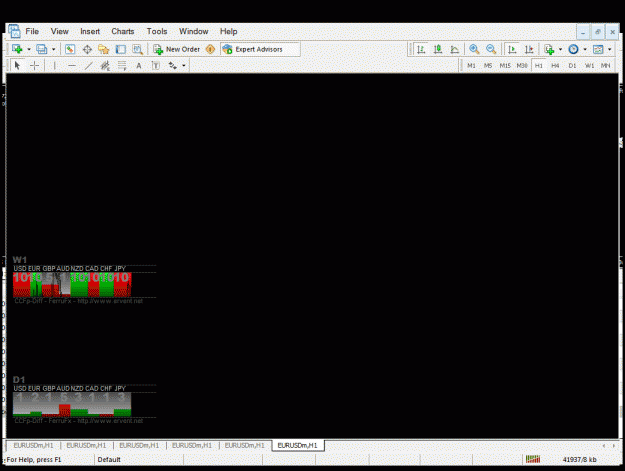
Task: Click the New Order button
Action: pyautogui.click(x=177, y=49)
